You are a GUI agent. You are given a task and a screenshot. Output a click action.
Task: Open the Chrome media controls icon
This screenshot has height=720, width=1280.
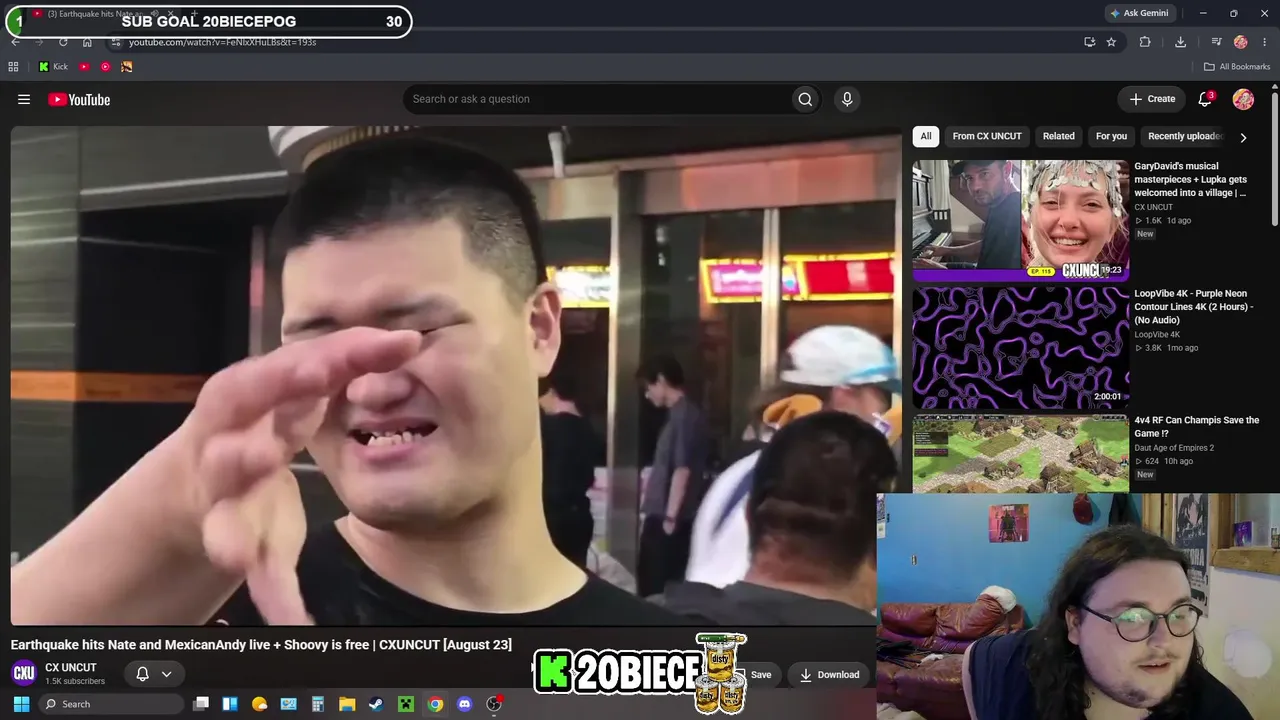(x=1216, y=42)
